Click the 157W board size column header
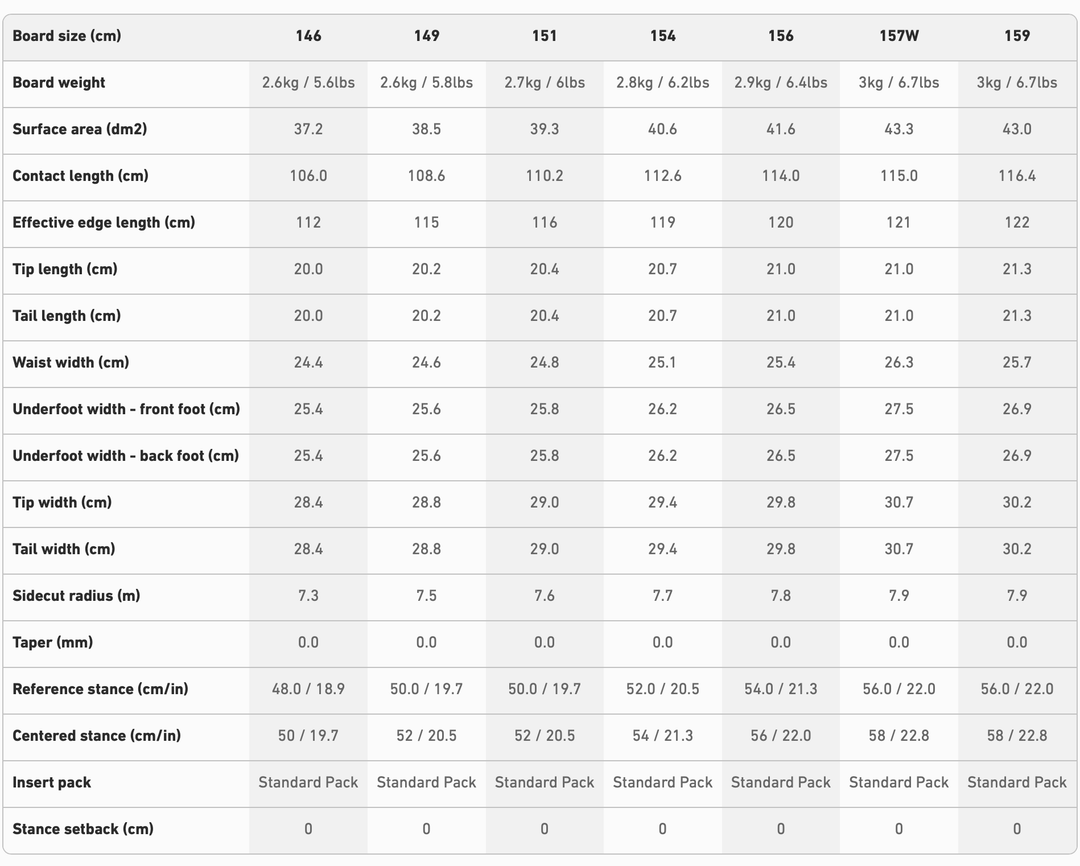The image size is (1080, 866). pyautogui.click(x=898, y=36)
